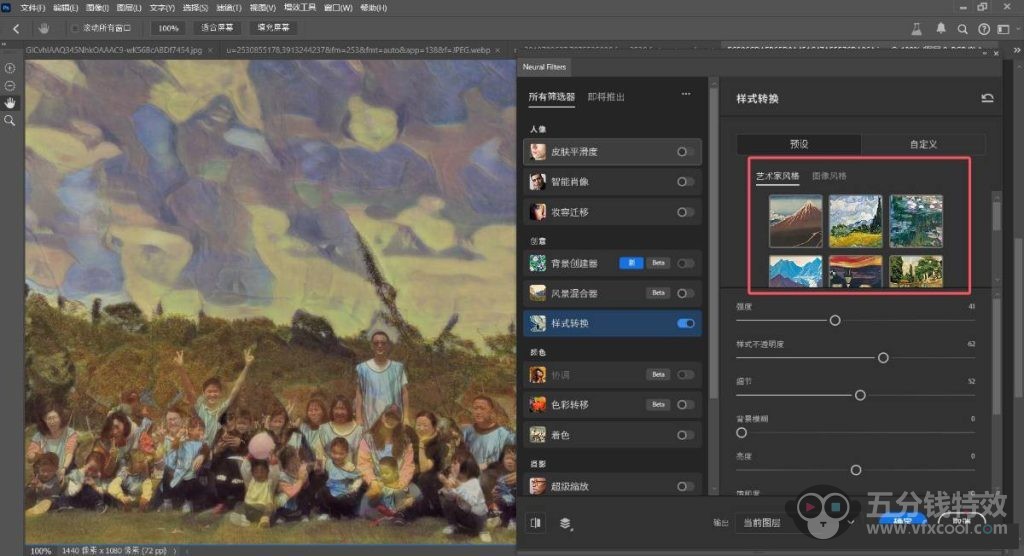Check the 滚动所有窗口 checkbox
Viewport: 1024px width, 556px height.
74,28
